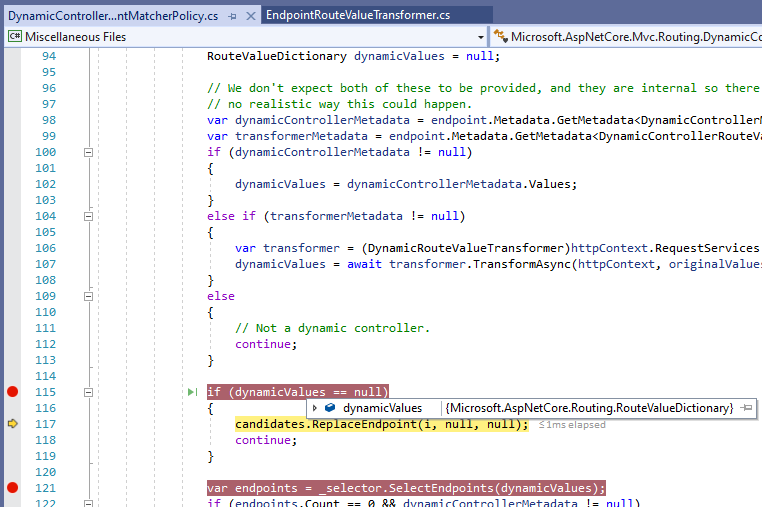Click line number 94 in the gutter
Screen dimensions: 762x507
pyautogui.click(x=49, y=56)
